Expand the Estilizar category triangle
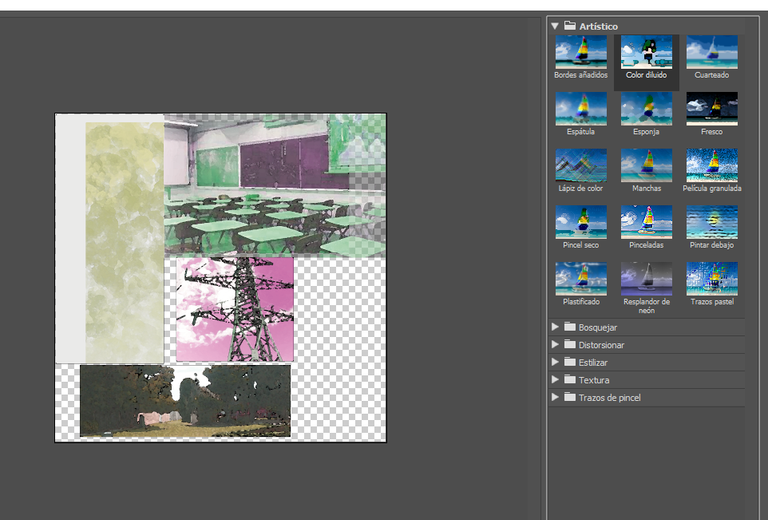768x520 pixels. pos(555,362)
